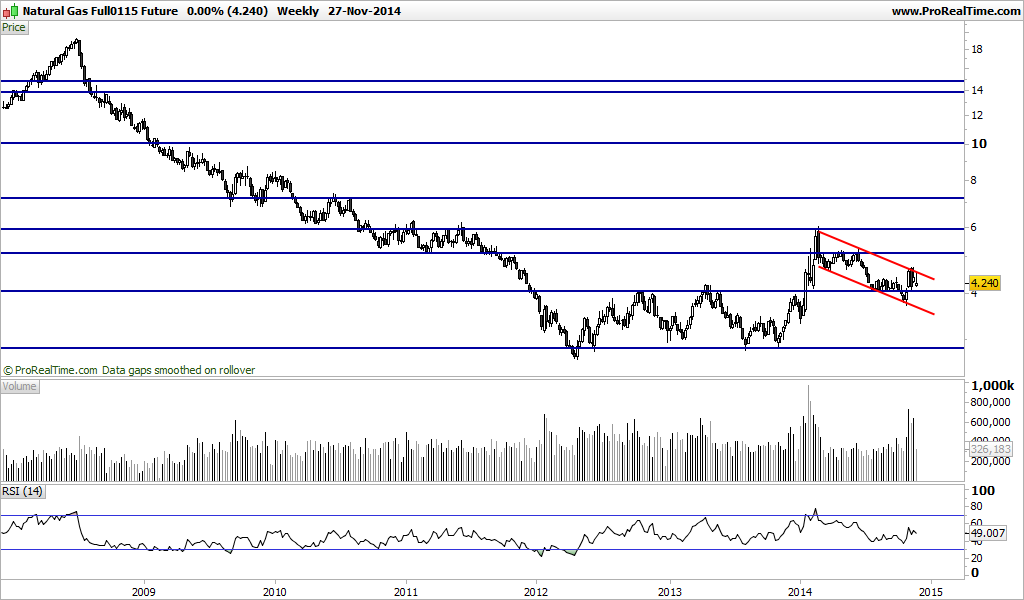Click the lower red channel trendline

tap(876, 291)
